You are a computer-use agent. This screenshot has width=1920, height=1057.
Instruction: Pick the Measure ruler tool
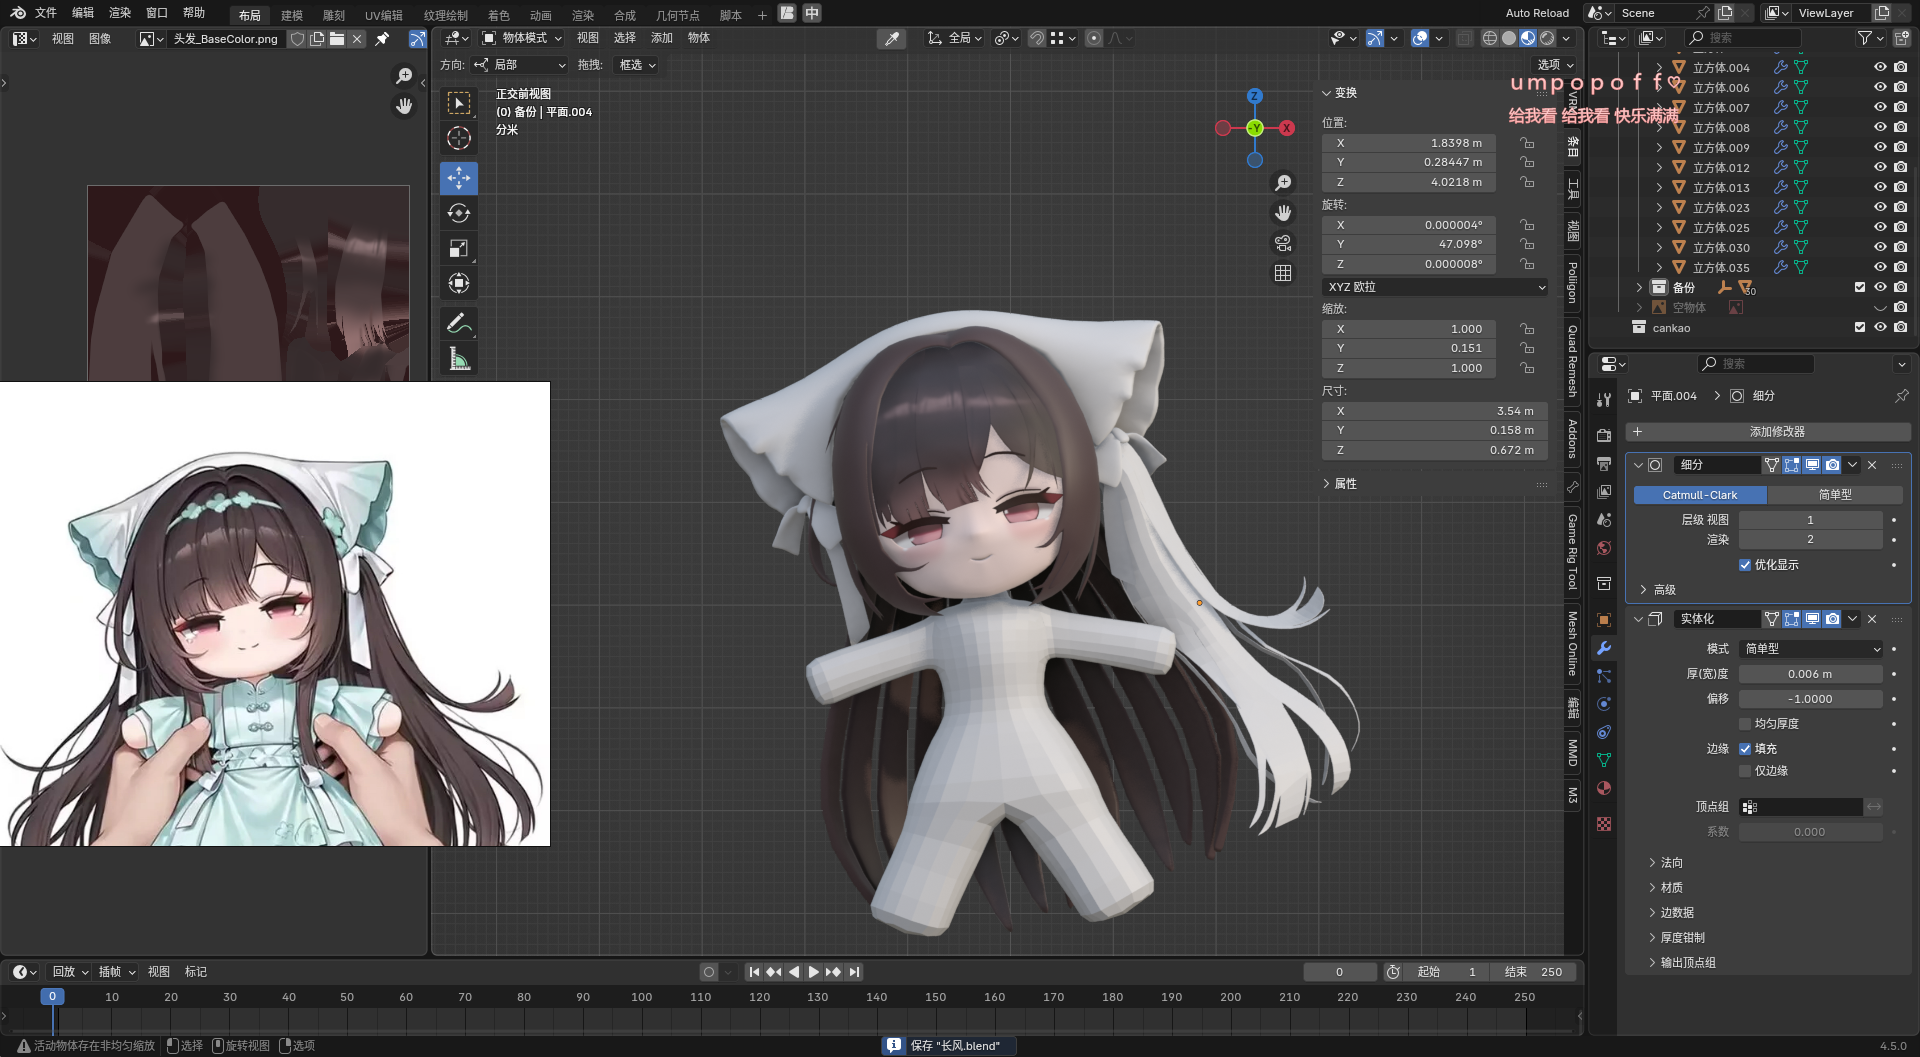[458, 359]
